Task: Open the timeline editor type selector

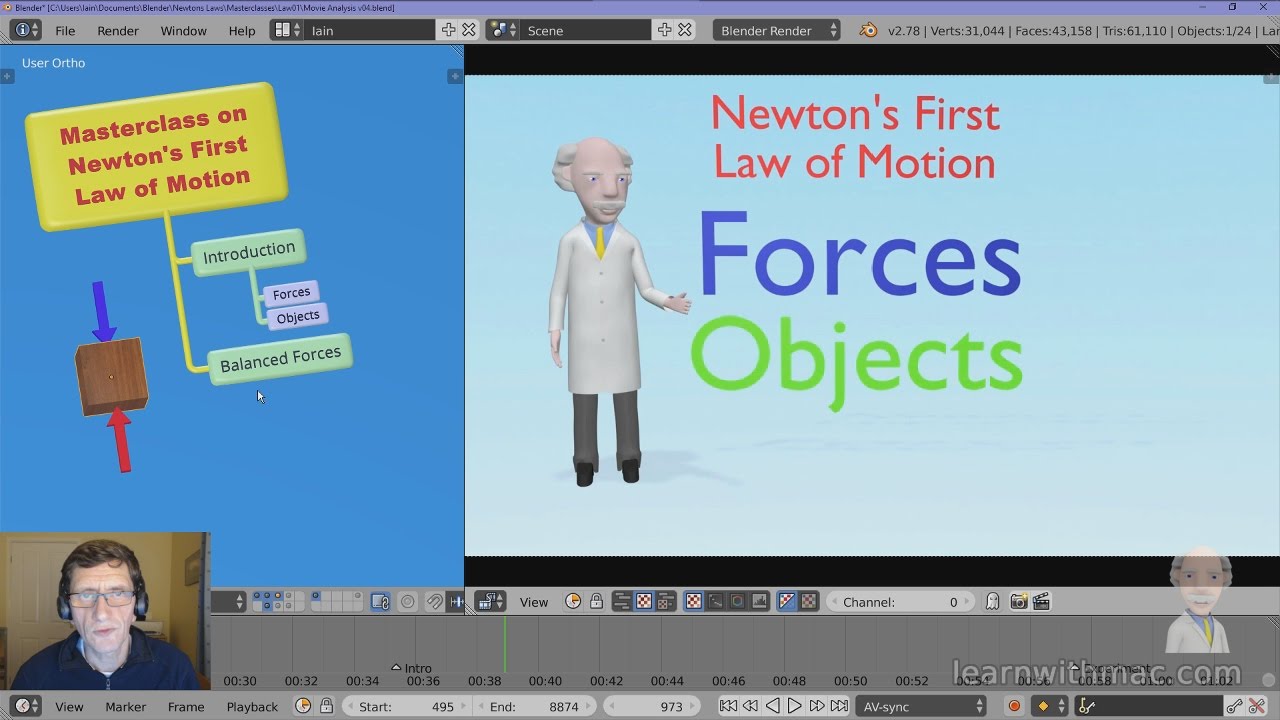Action: (26, 707)
